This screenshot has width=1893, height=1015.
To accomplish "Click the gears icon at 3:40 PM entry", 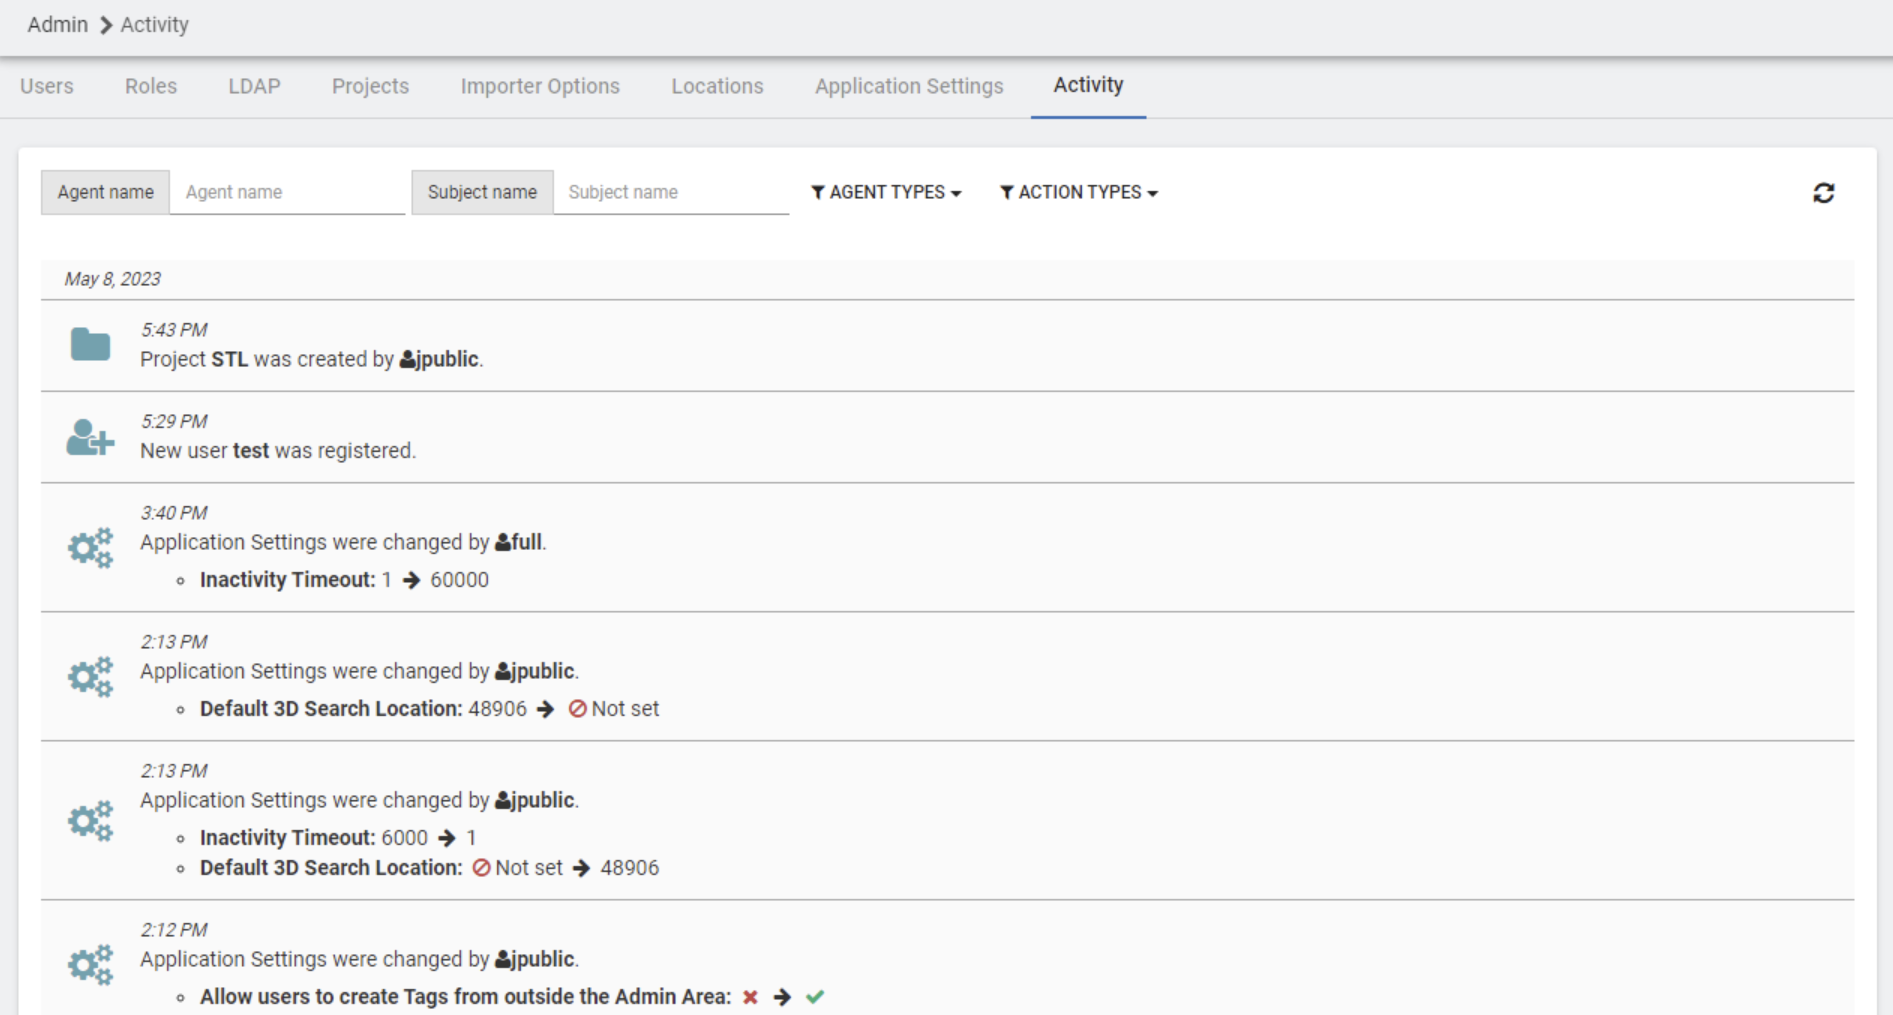I will tap(90, 548).
